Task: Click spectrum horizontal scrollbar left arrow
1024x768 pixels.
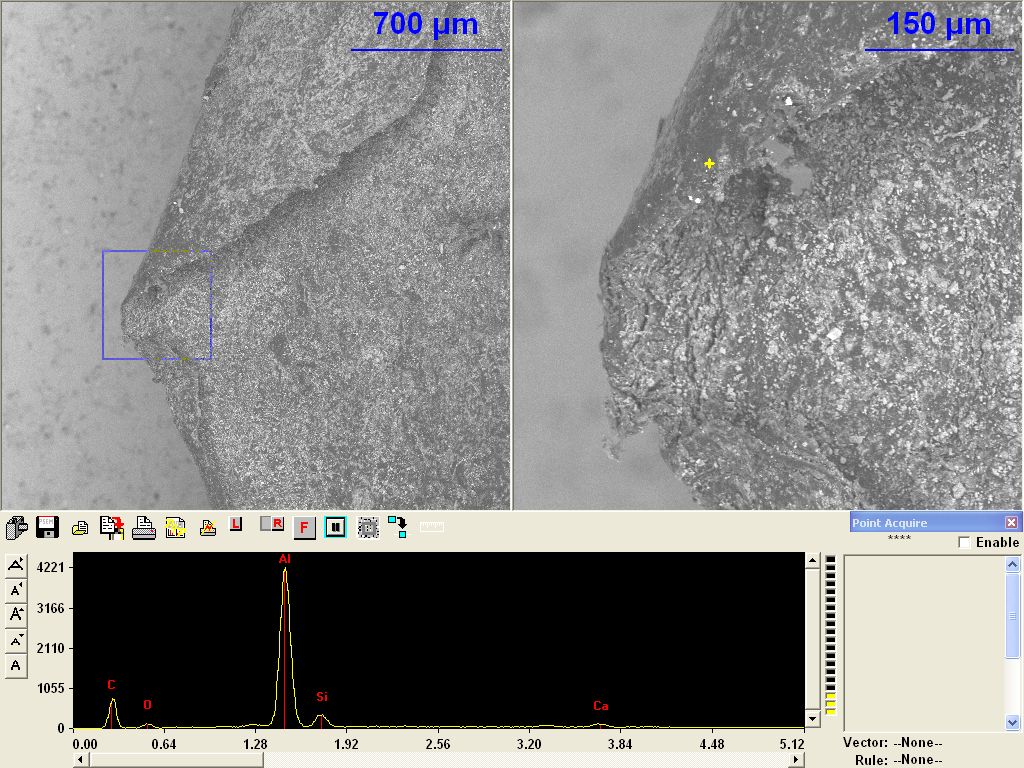Action: (80, 760)
